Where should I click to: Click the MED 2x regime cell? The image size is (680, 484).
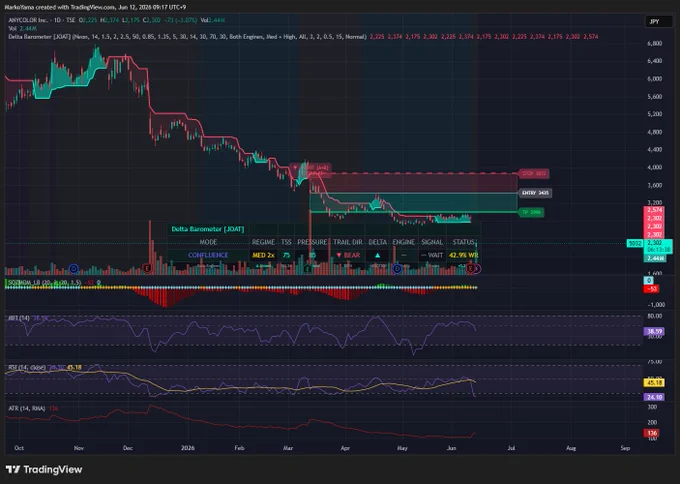(x=263, y=255)
